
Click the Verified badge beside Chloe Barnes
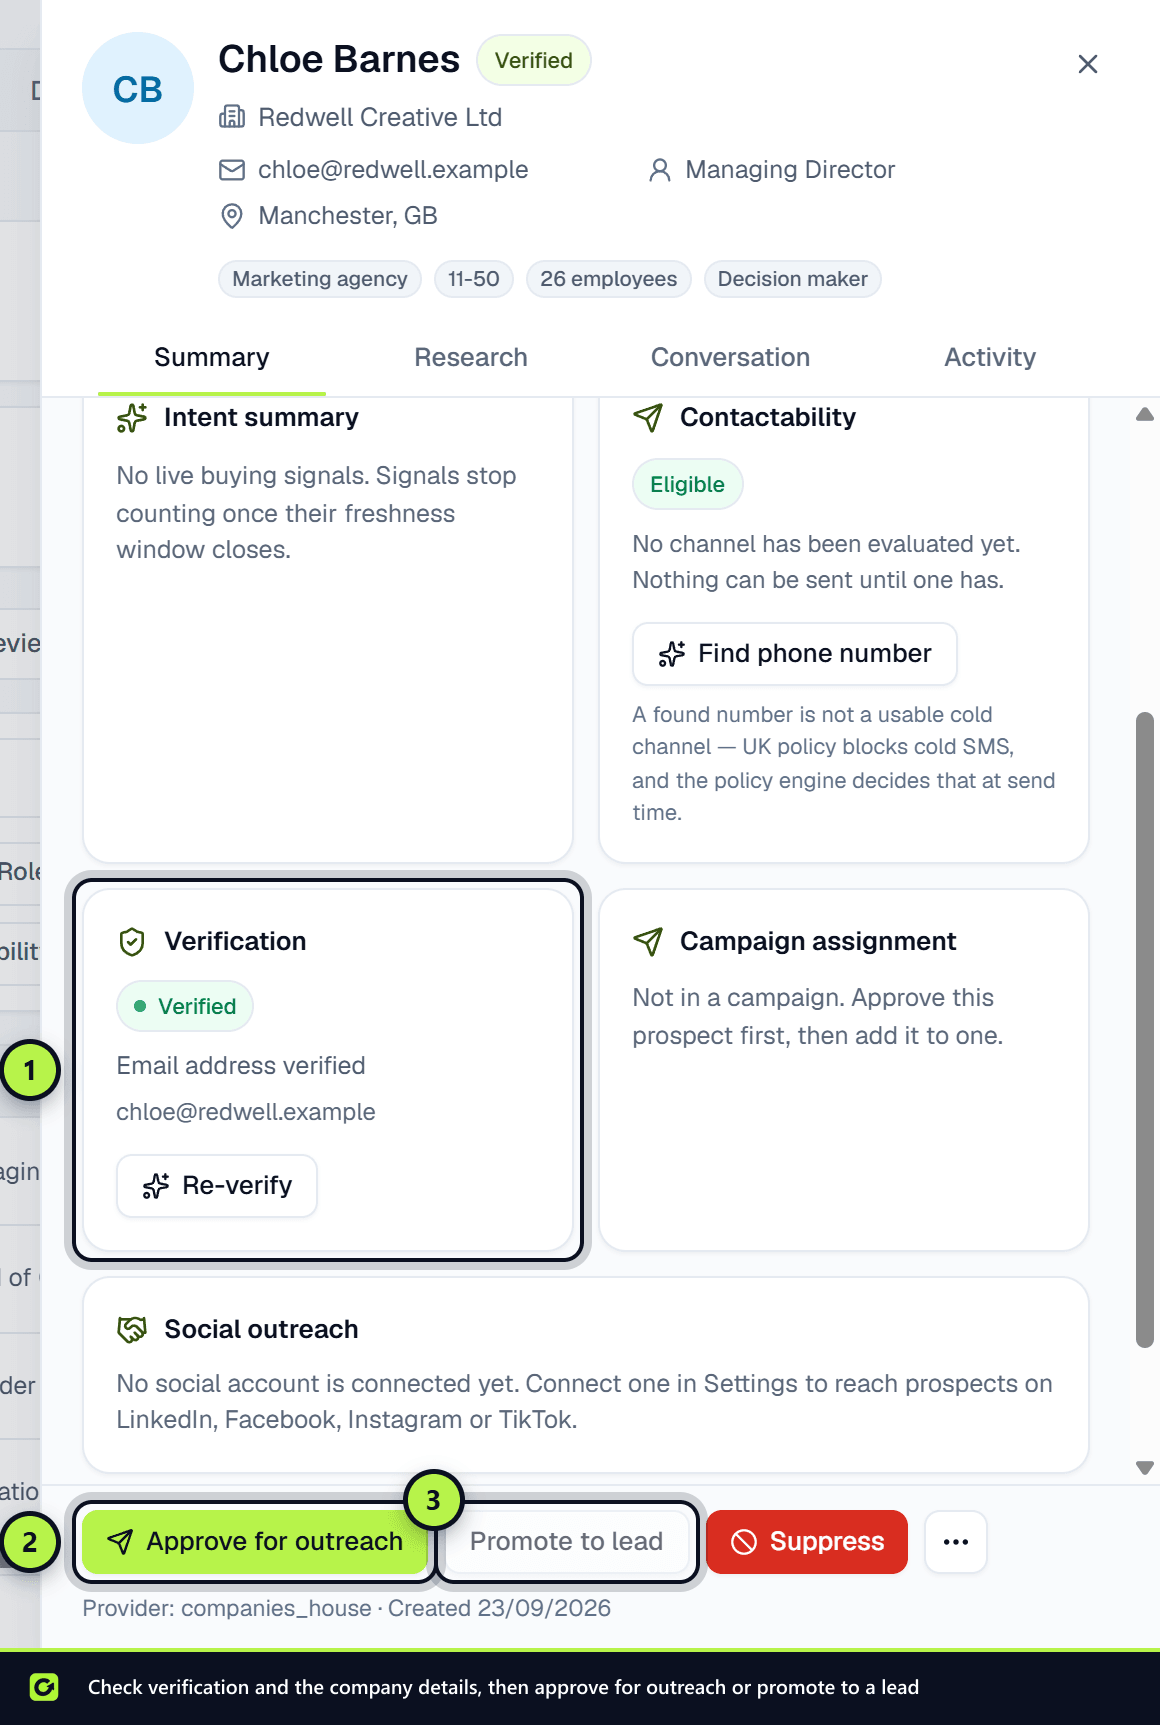[x=534, y=60]
